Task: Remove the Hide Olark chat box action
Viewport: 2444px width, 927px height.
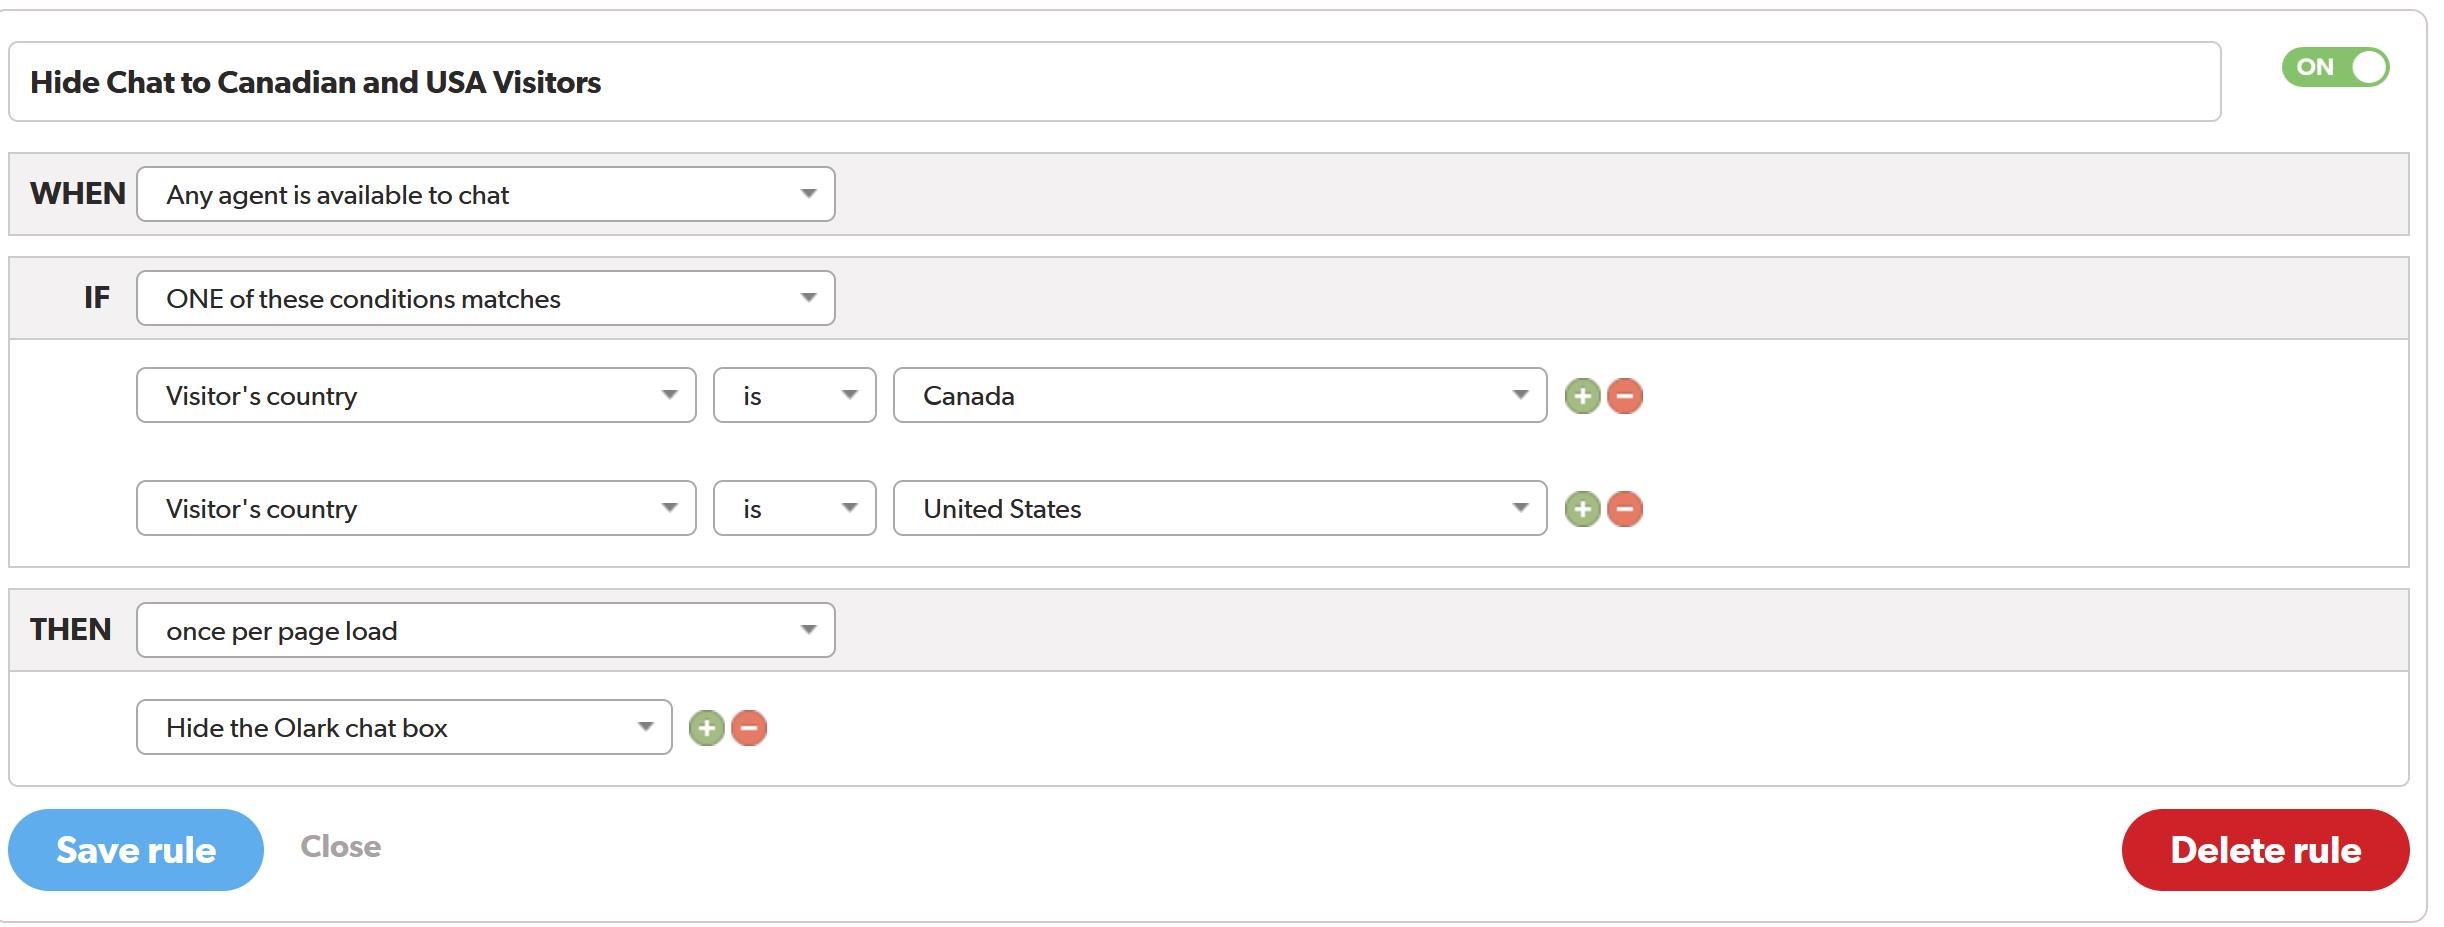Action: [748, 728]
